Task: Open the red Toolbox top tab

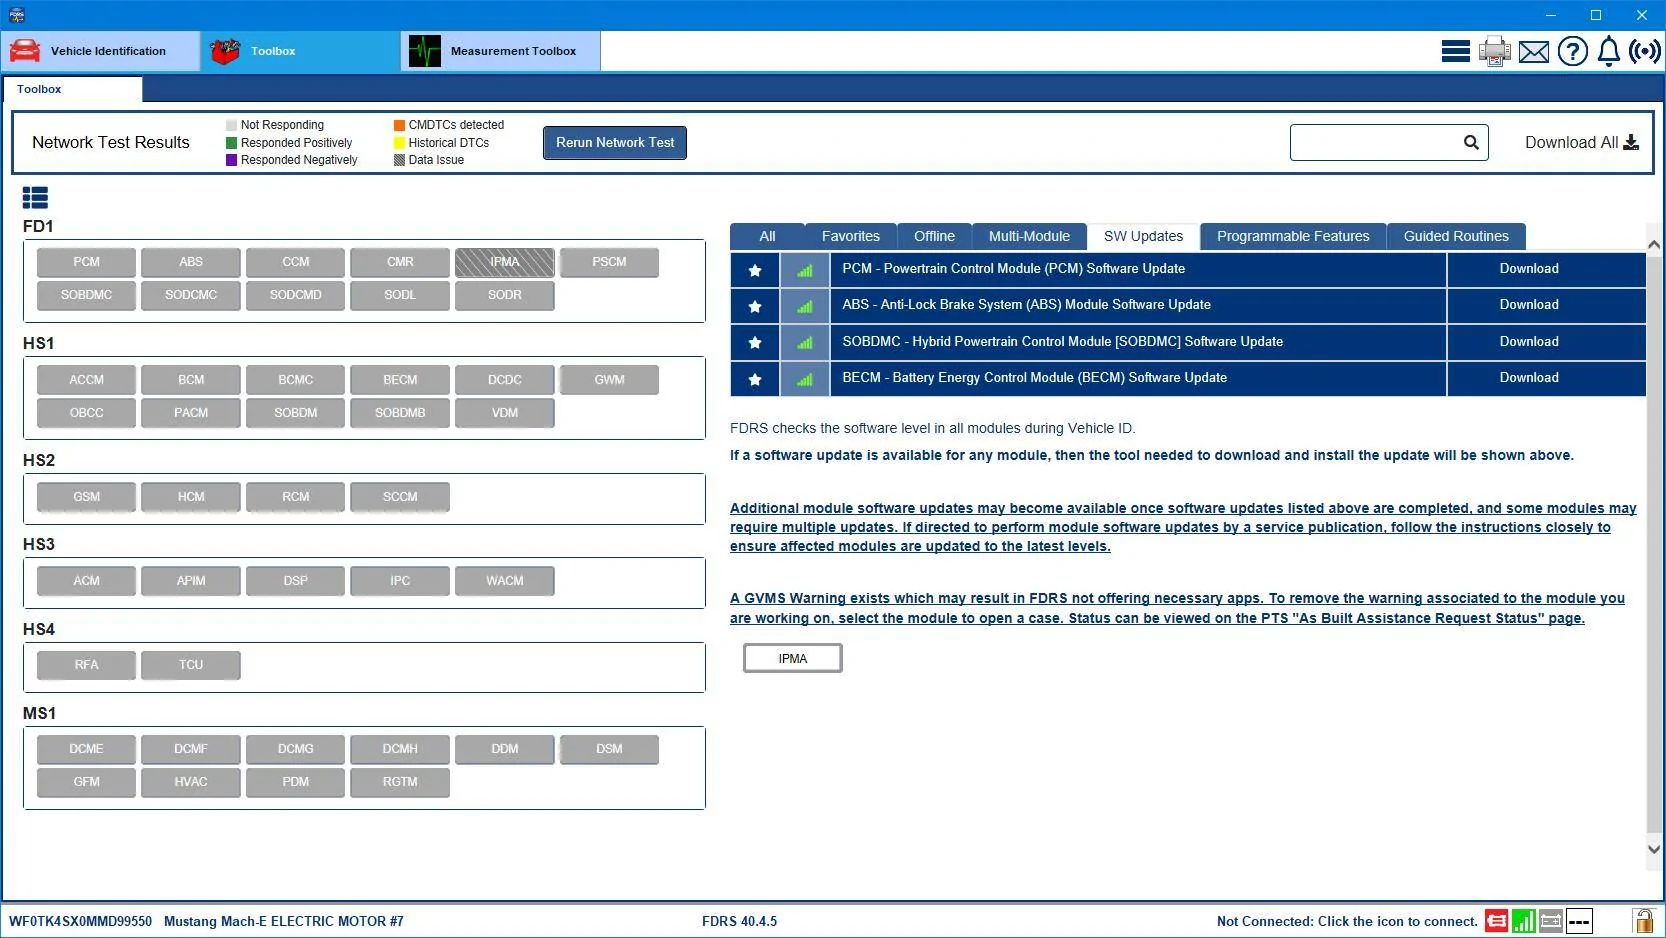Action: (300, 51)
